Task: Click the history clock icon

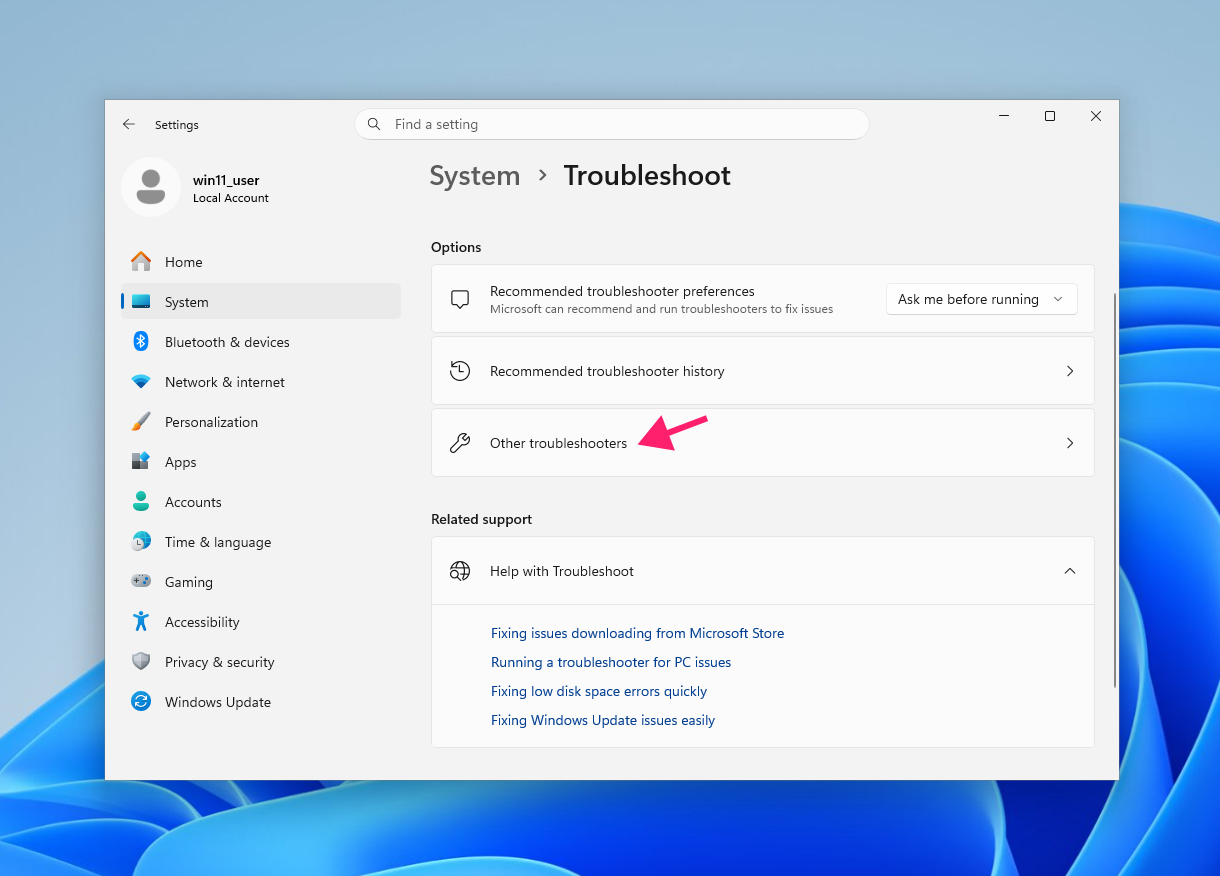Action: pyautogui.click(x=460, y=371)
